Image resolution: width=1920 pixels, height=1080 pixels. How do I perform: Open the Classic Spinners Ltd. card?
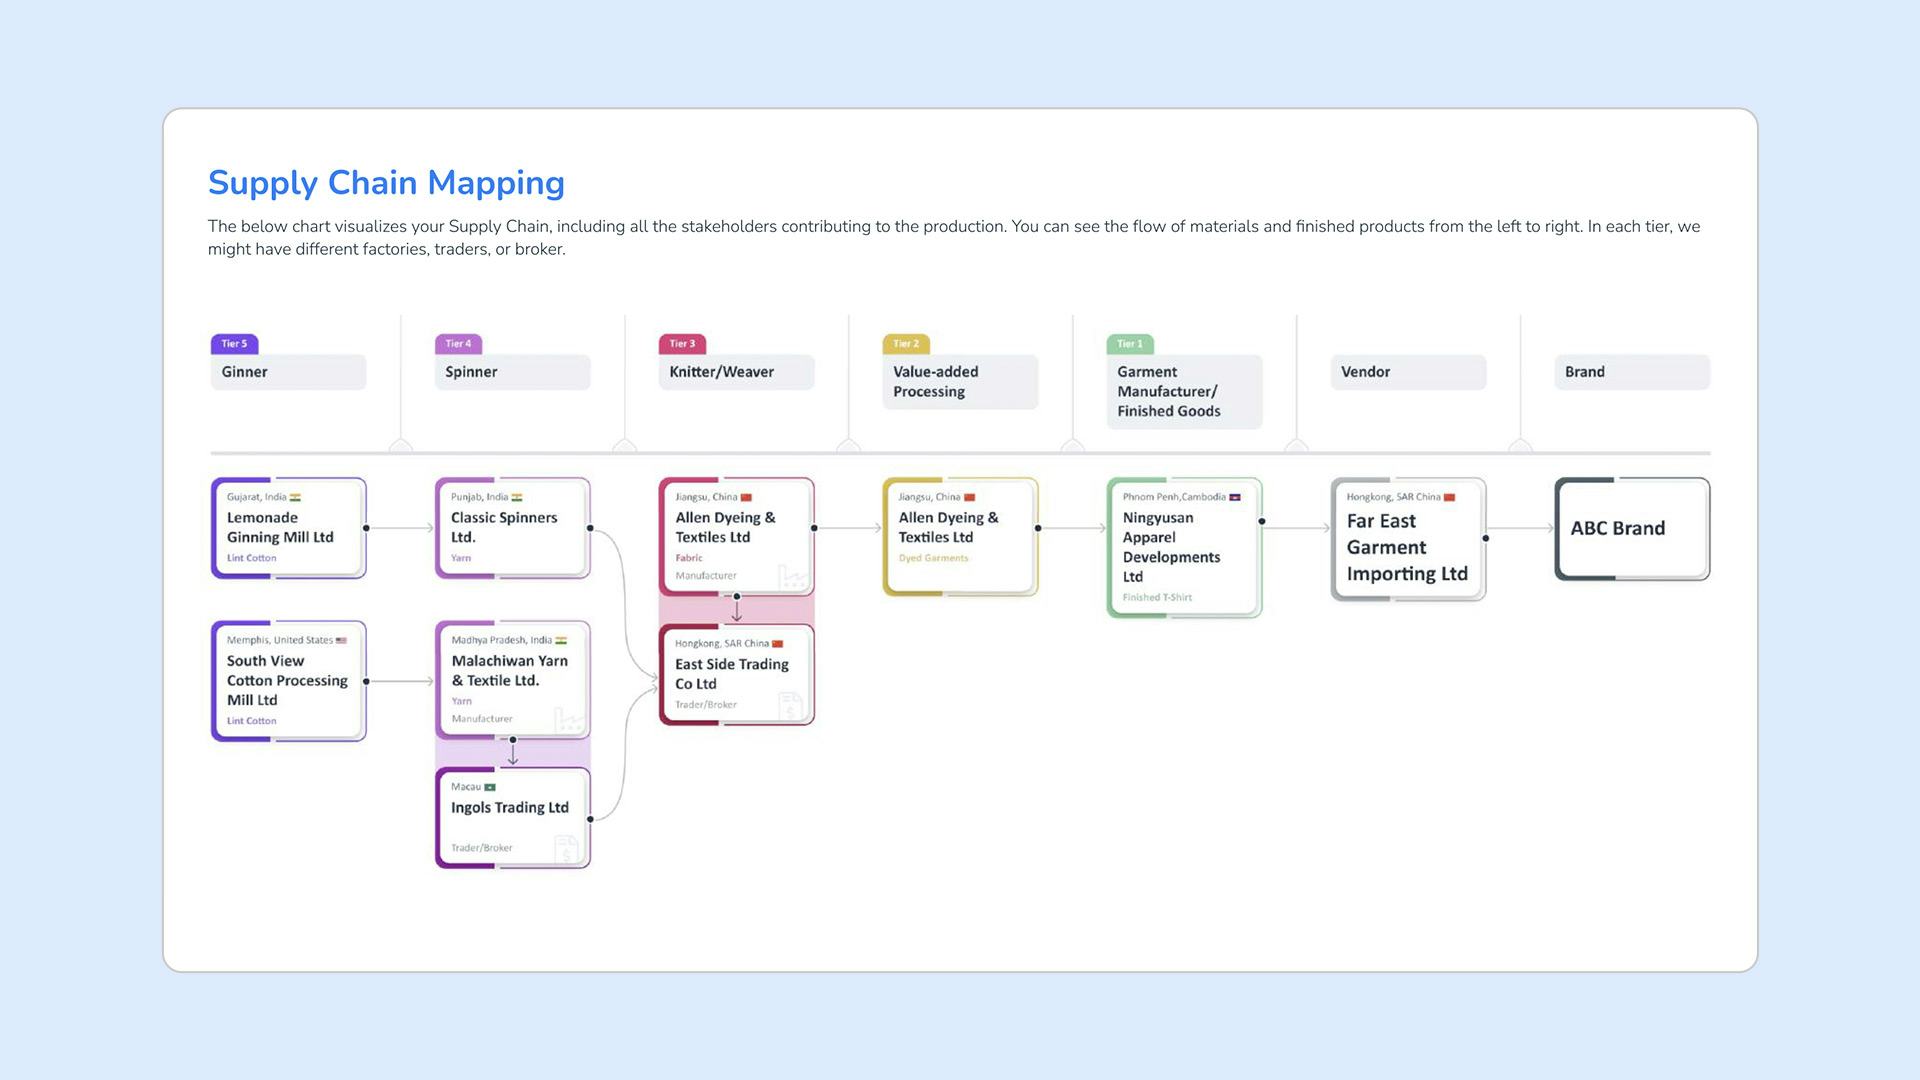[x=511, y=527]
